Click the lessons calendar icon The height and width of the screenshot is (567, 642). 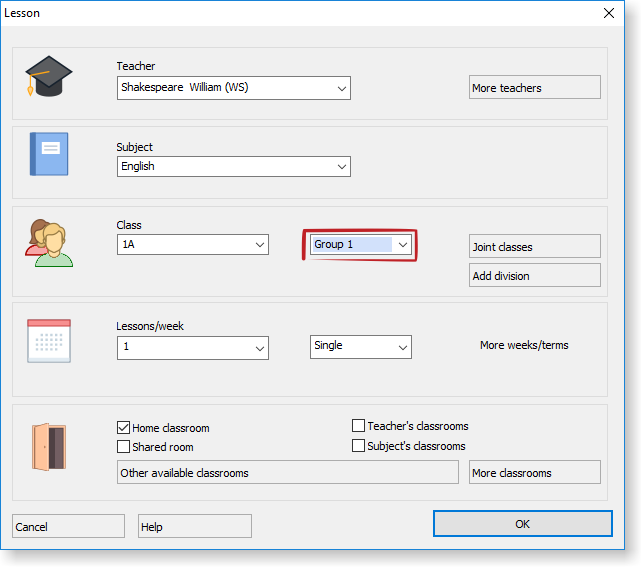pyautogui.click(x=48, y=340)
